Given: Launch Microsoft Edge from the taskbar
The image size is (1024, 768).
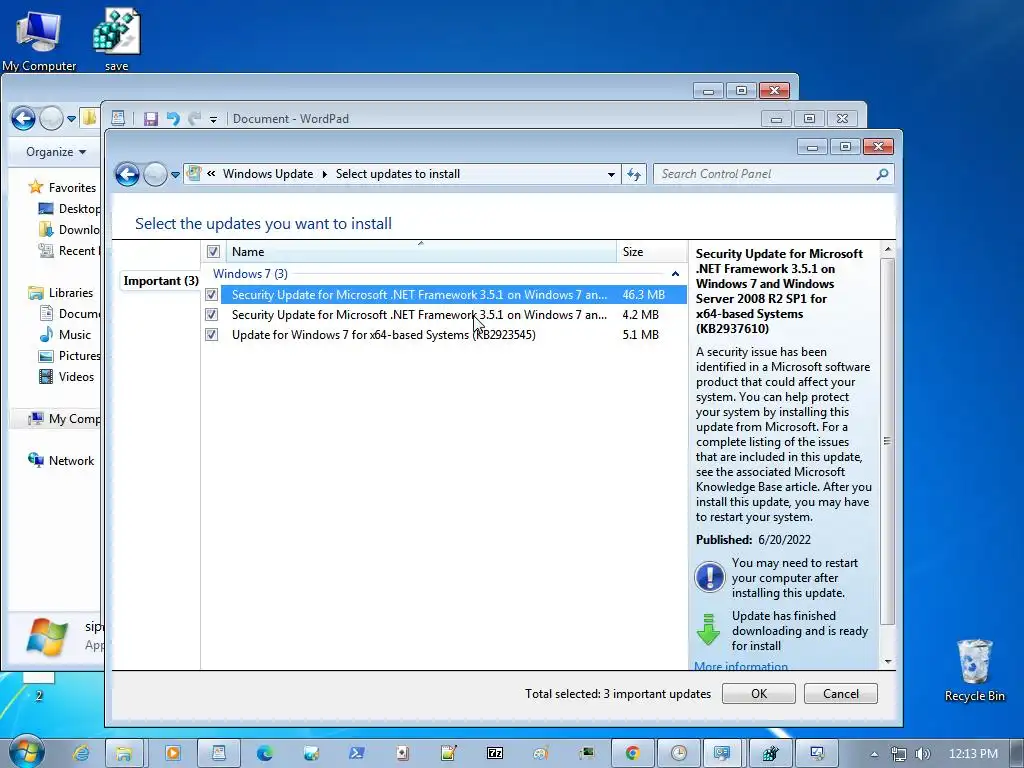Looking at the screenshot, I should (x=264, y=753).
